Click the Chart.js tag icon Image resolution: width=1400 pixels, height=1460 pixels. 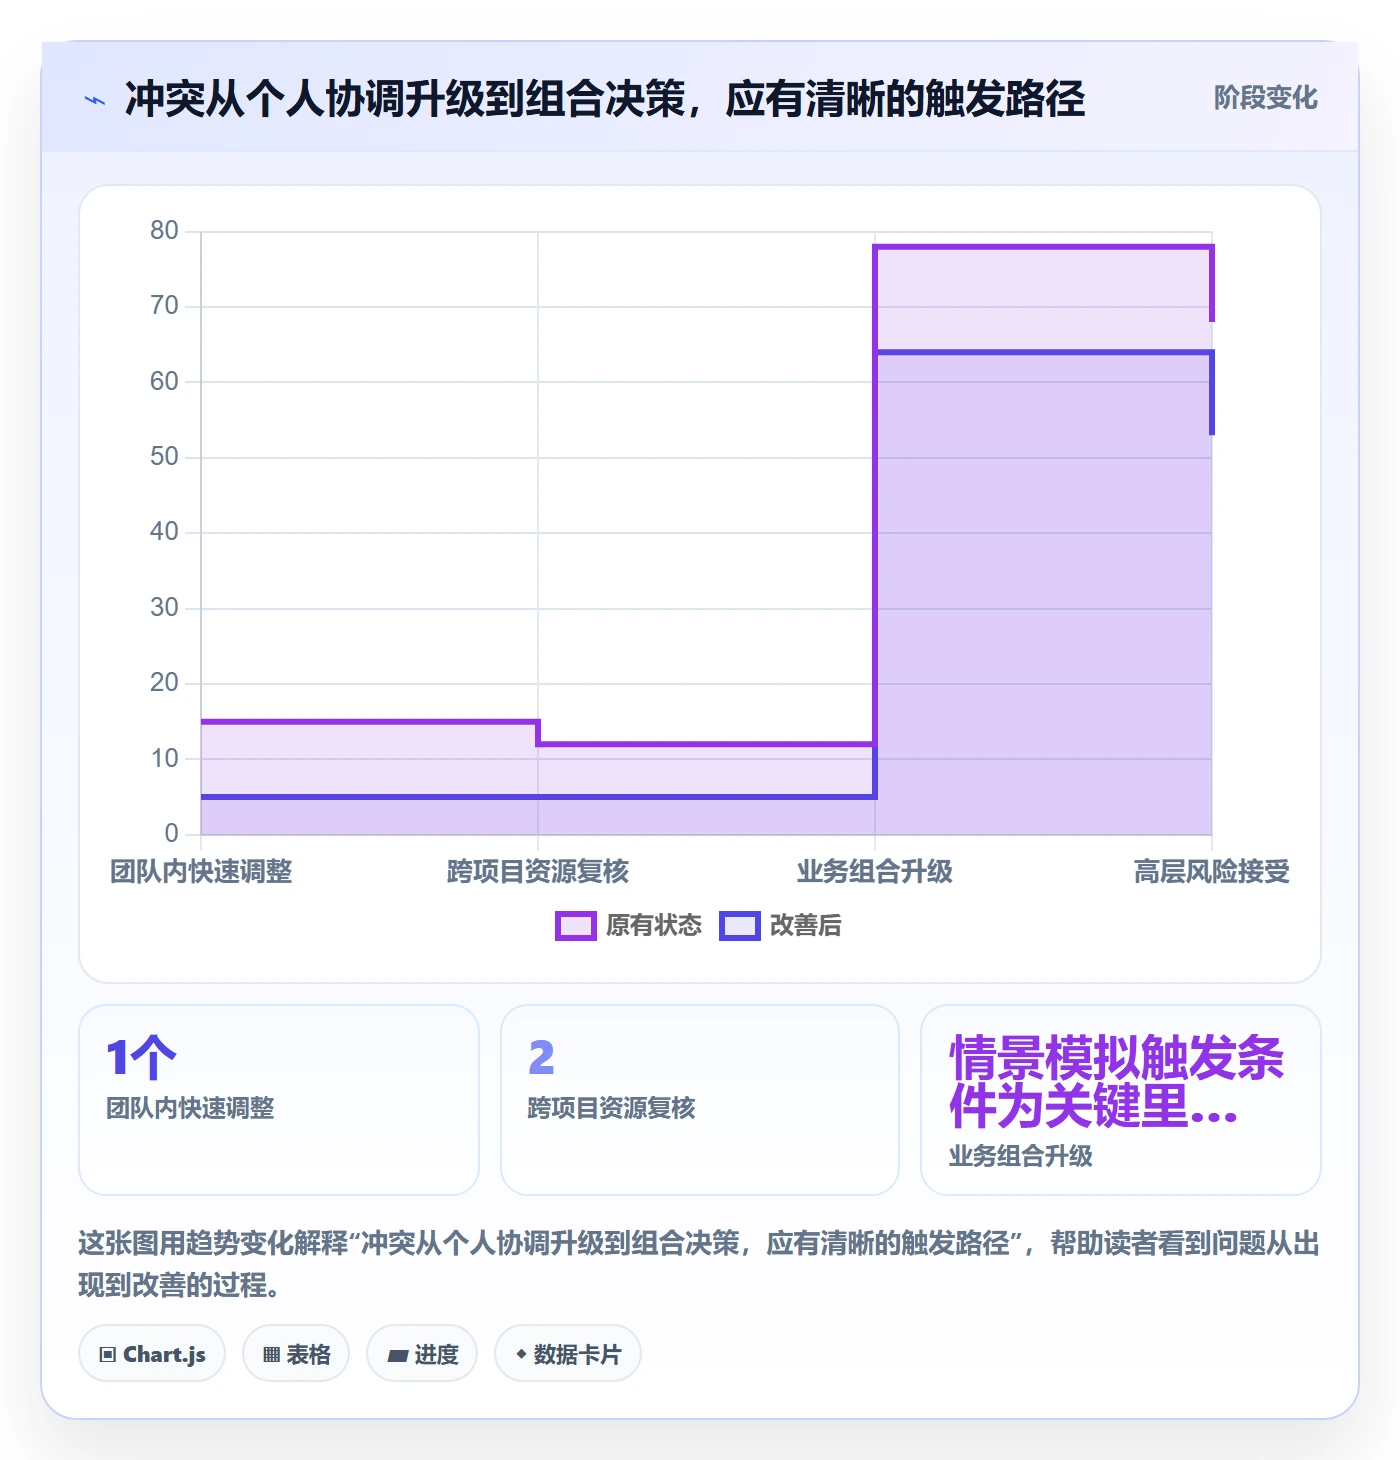tap(108, 1355)
